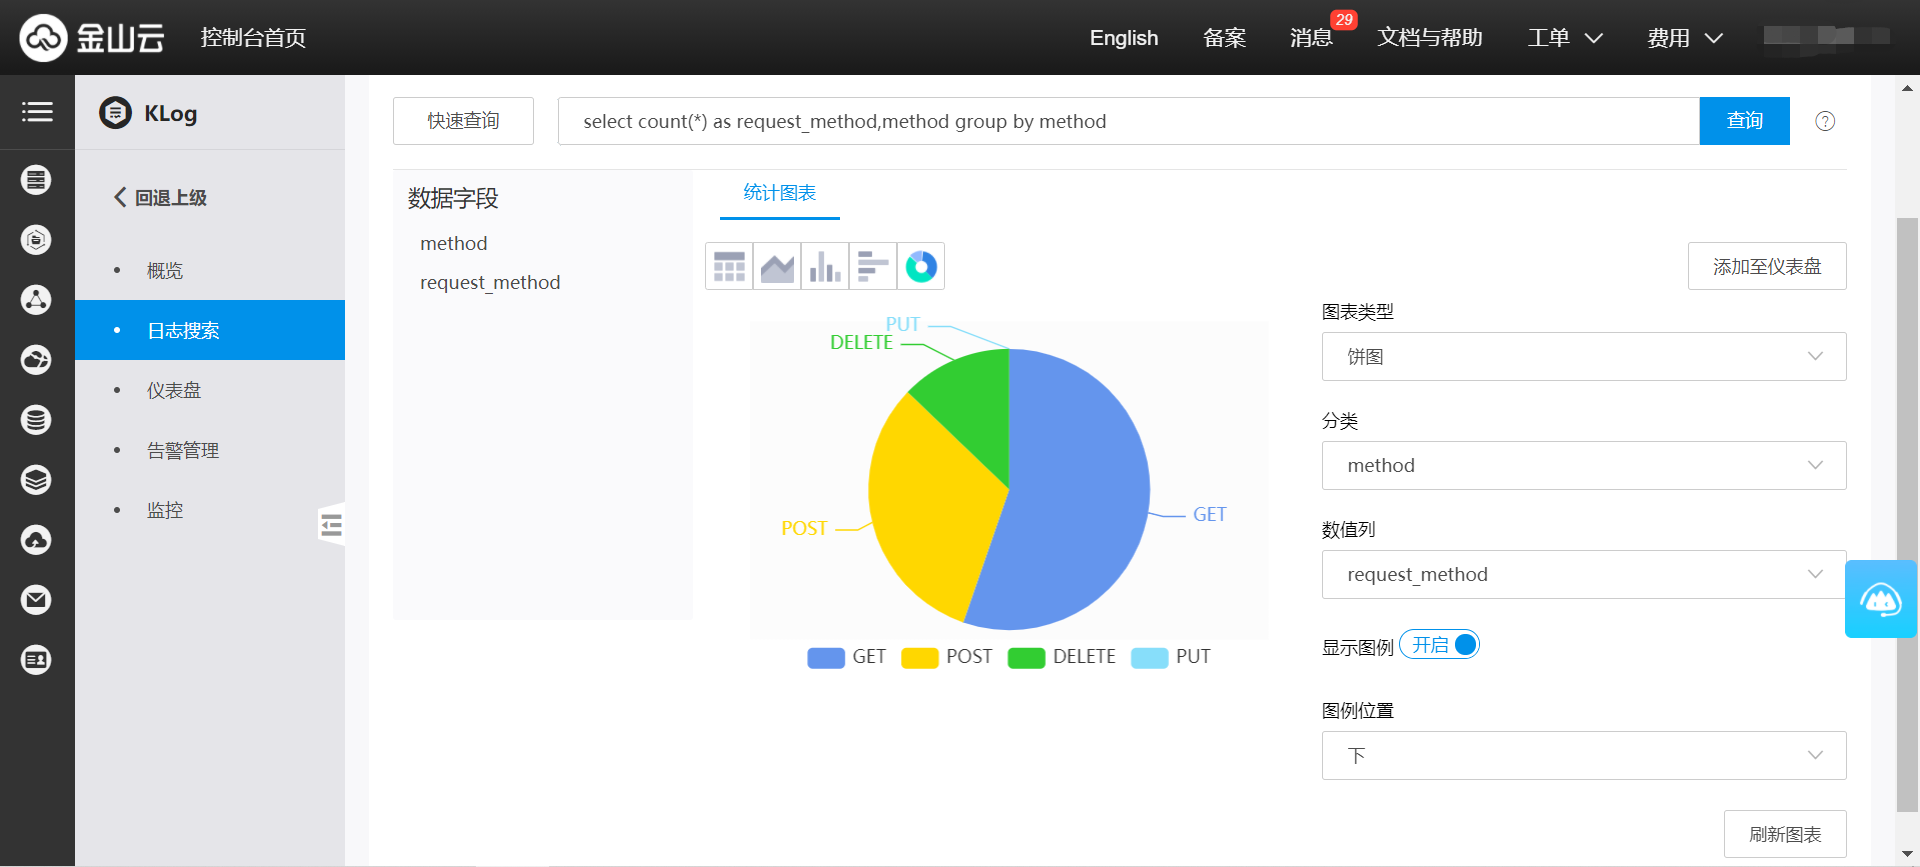Open the 图例位置 legend position dropdown
Image resolution: width=1920 pixels, height=867 pixels.
click(1583, 756)
